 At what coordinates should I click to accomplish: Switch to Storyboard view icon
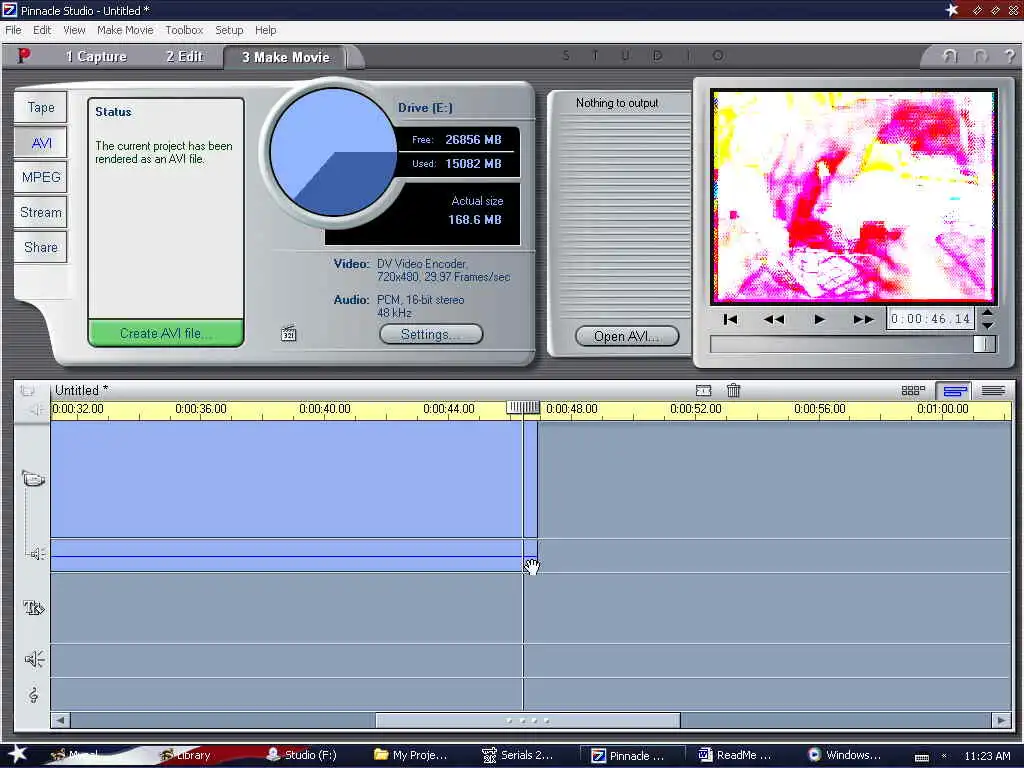tap(913, 391)
